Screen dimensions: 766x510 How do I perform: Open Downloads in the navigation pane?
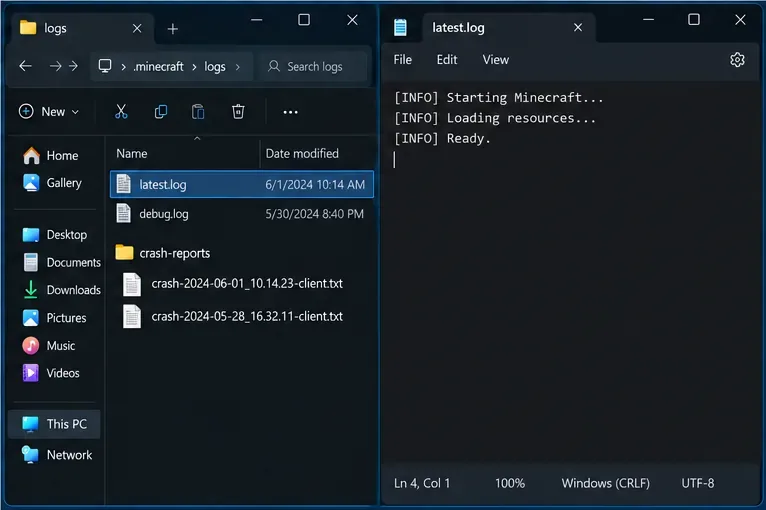click(62, 290)
